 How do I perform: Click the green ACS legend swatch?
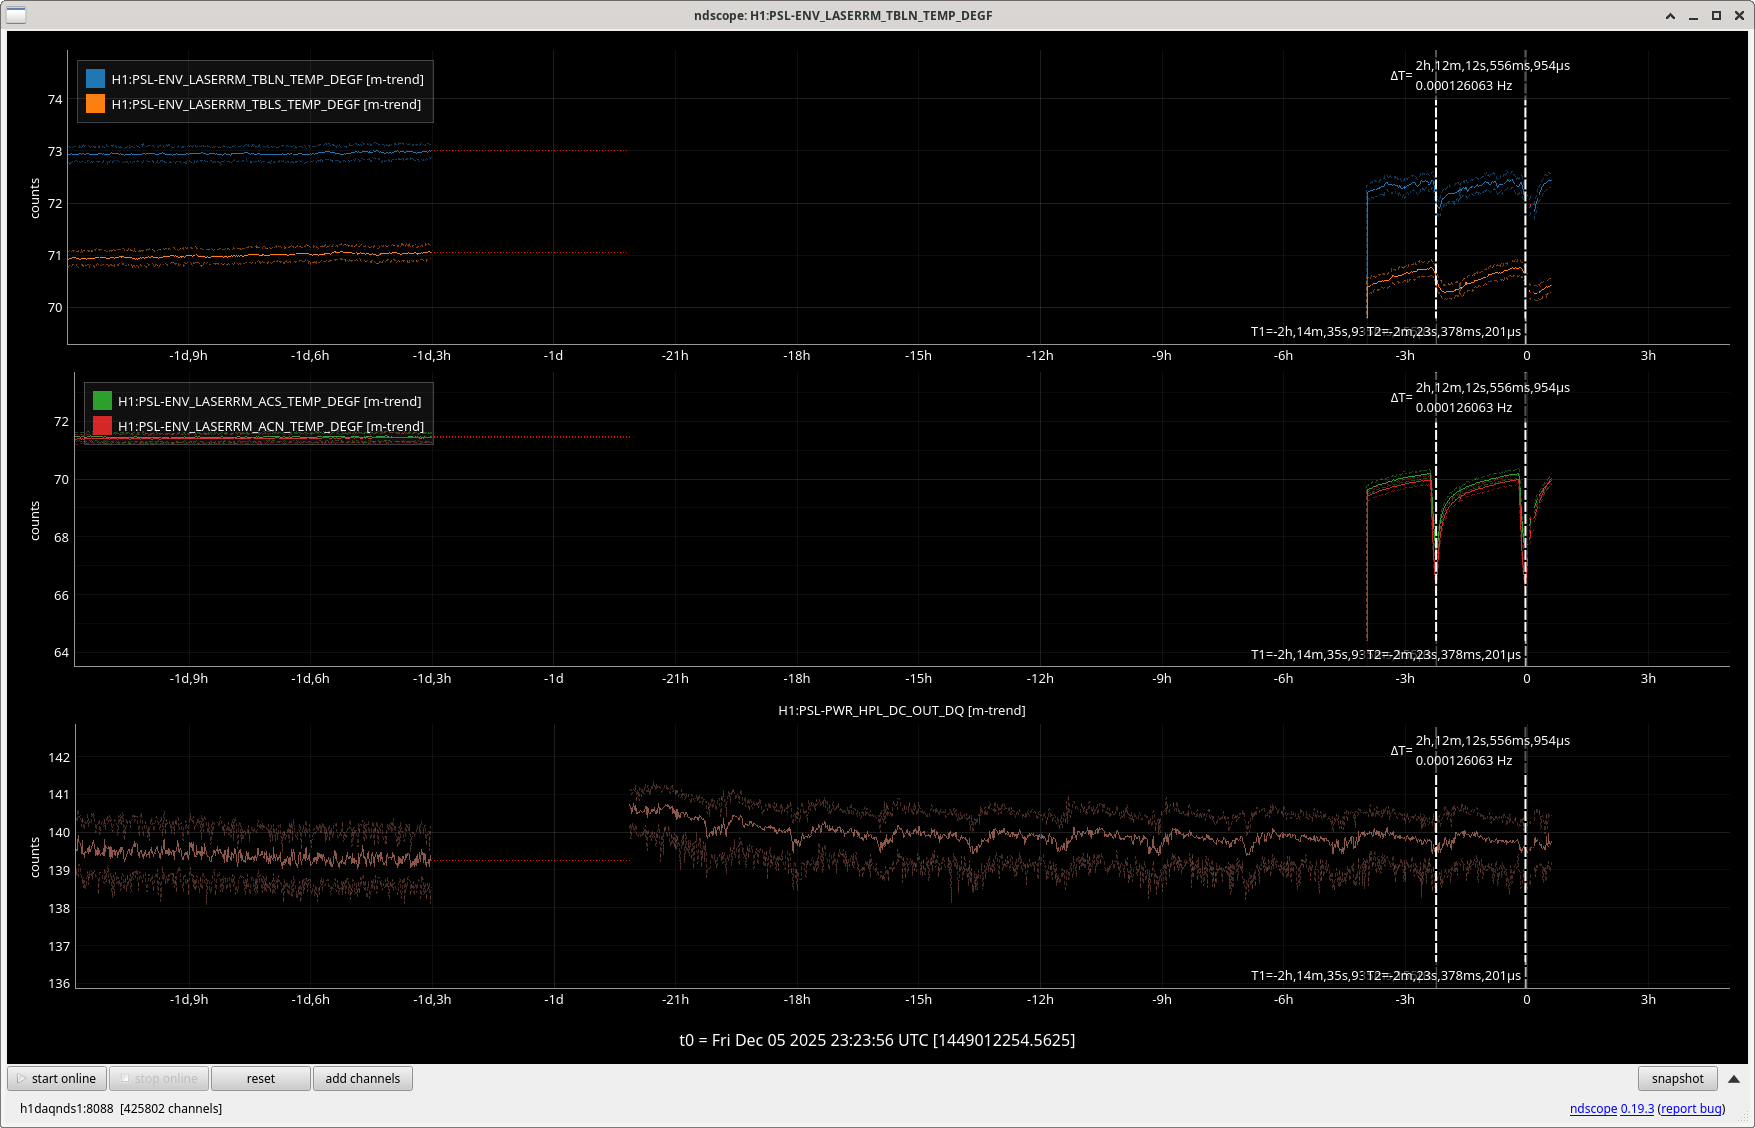[102, 401]
